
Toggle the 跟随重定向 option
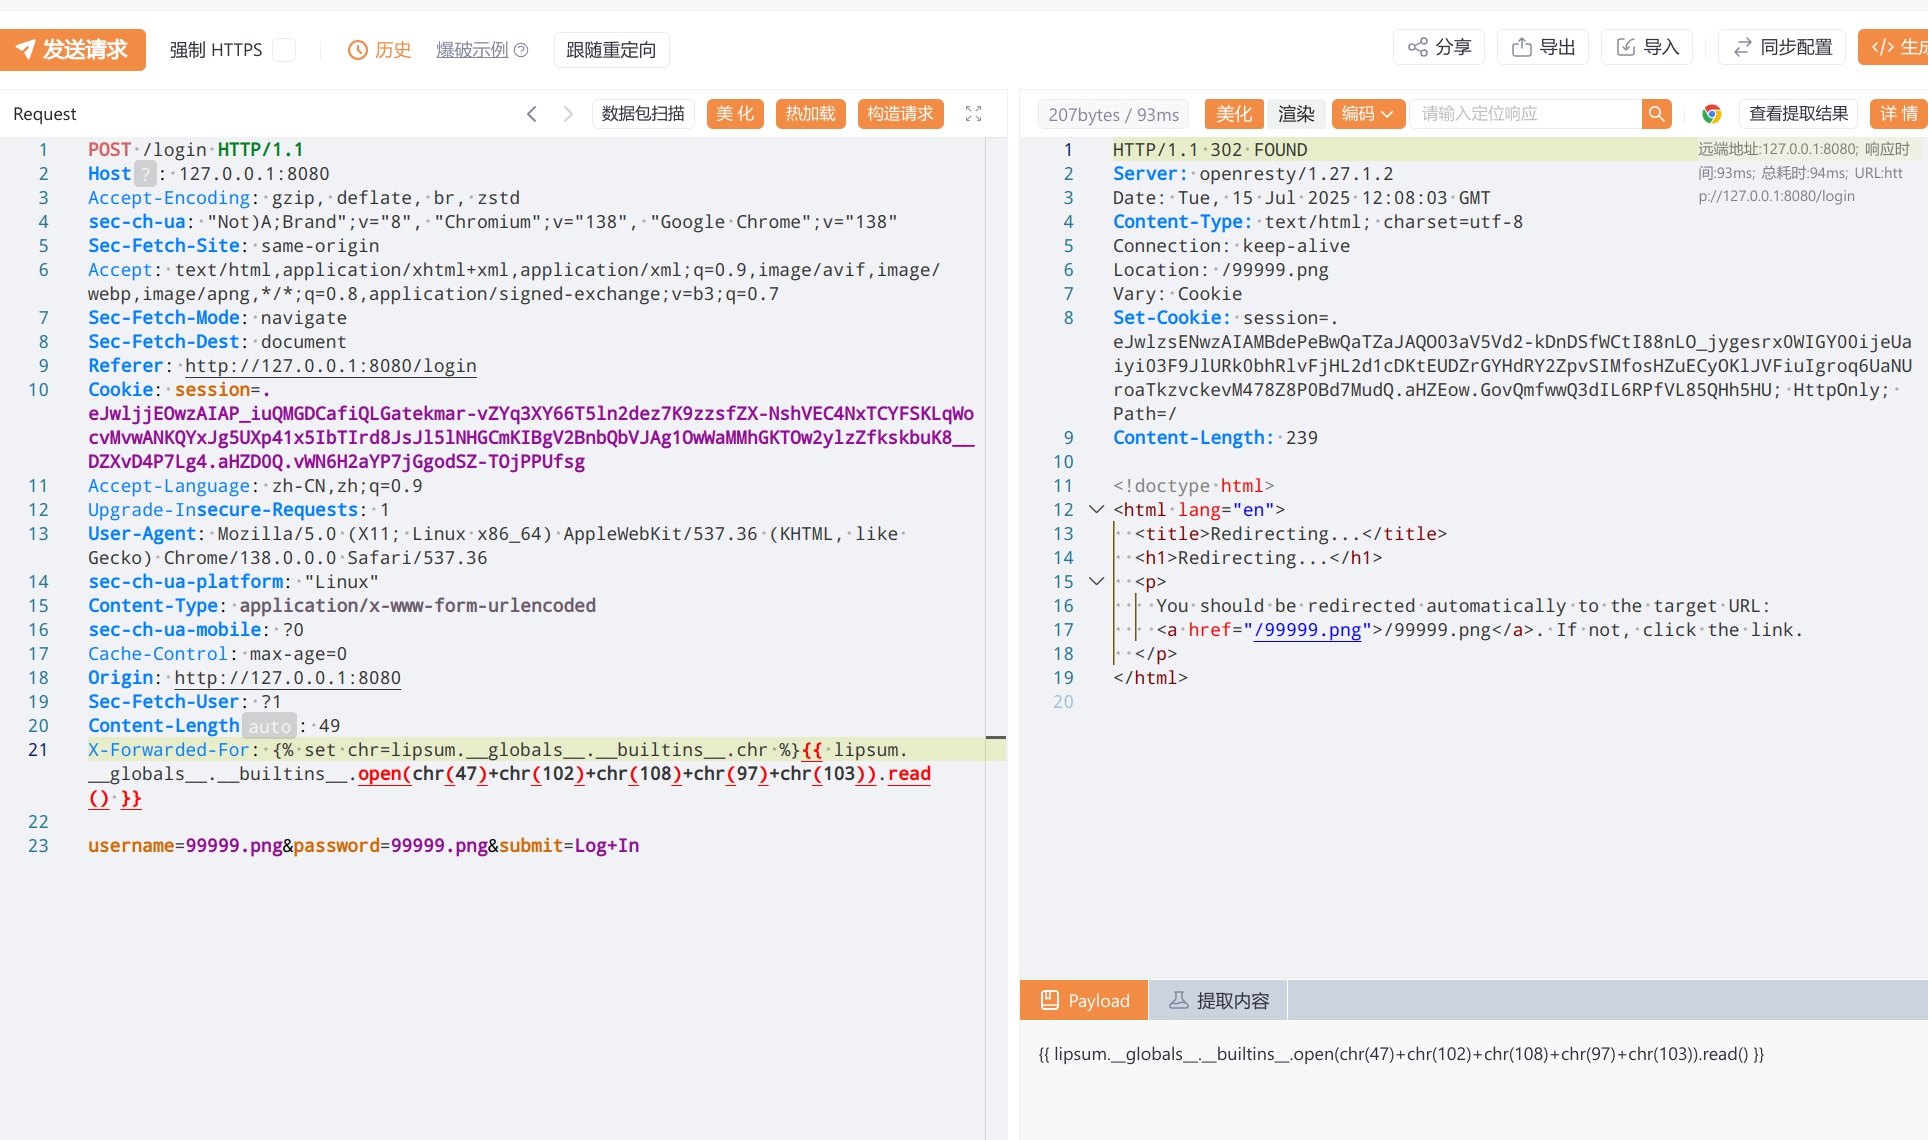point(611,50)
